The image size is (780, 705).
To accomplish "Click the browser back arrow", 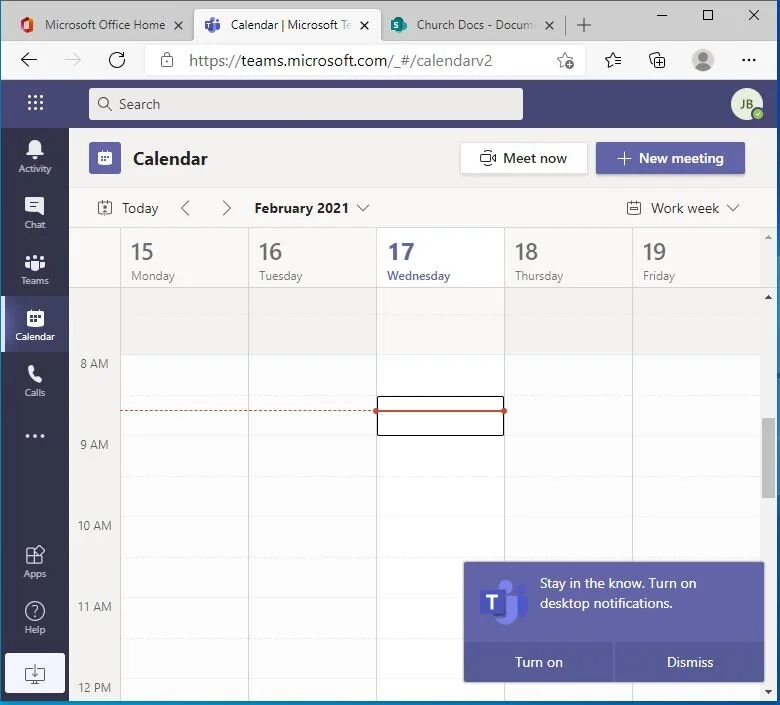I will point(29,60).
